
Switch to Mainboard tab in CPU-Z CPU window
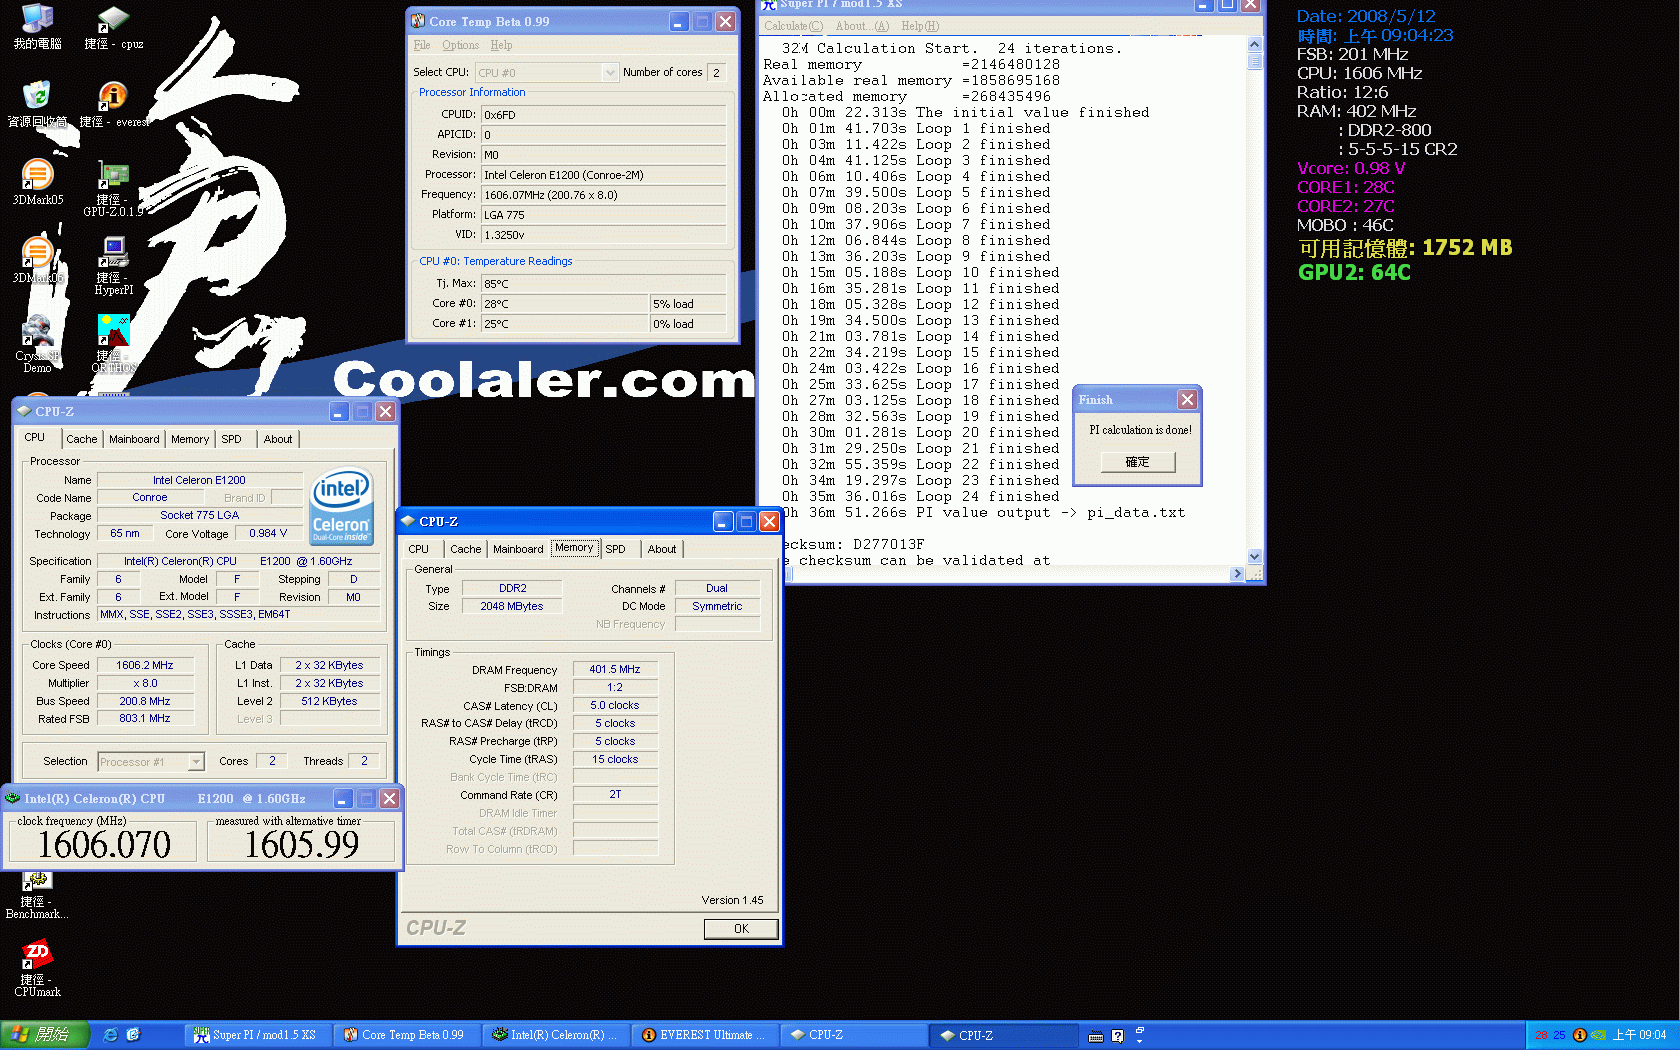(x=134, y=439)
